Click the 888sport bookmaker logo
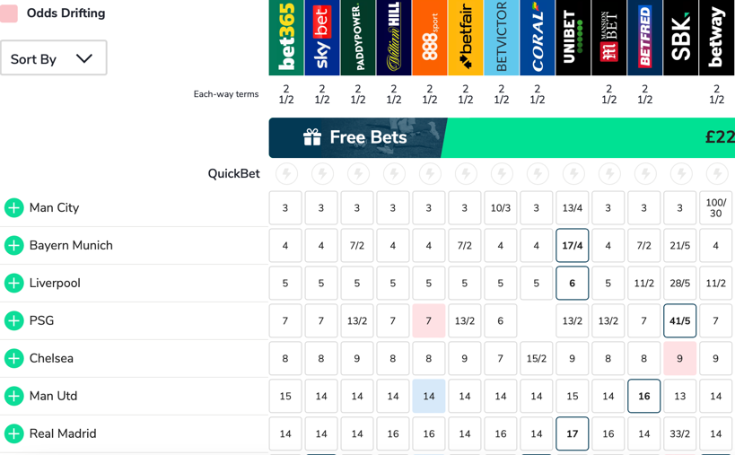The width and height of the screenshot is (735, 455). (429, 38)
